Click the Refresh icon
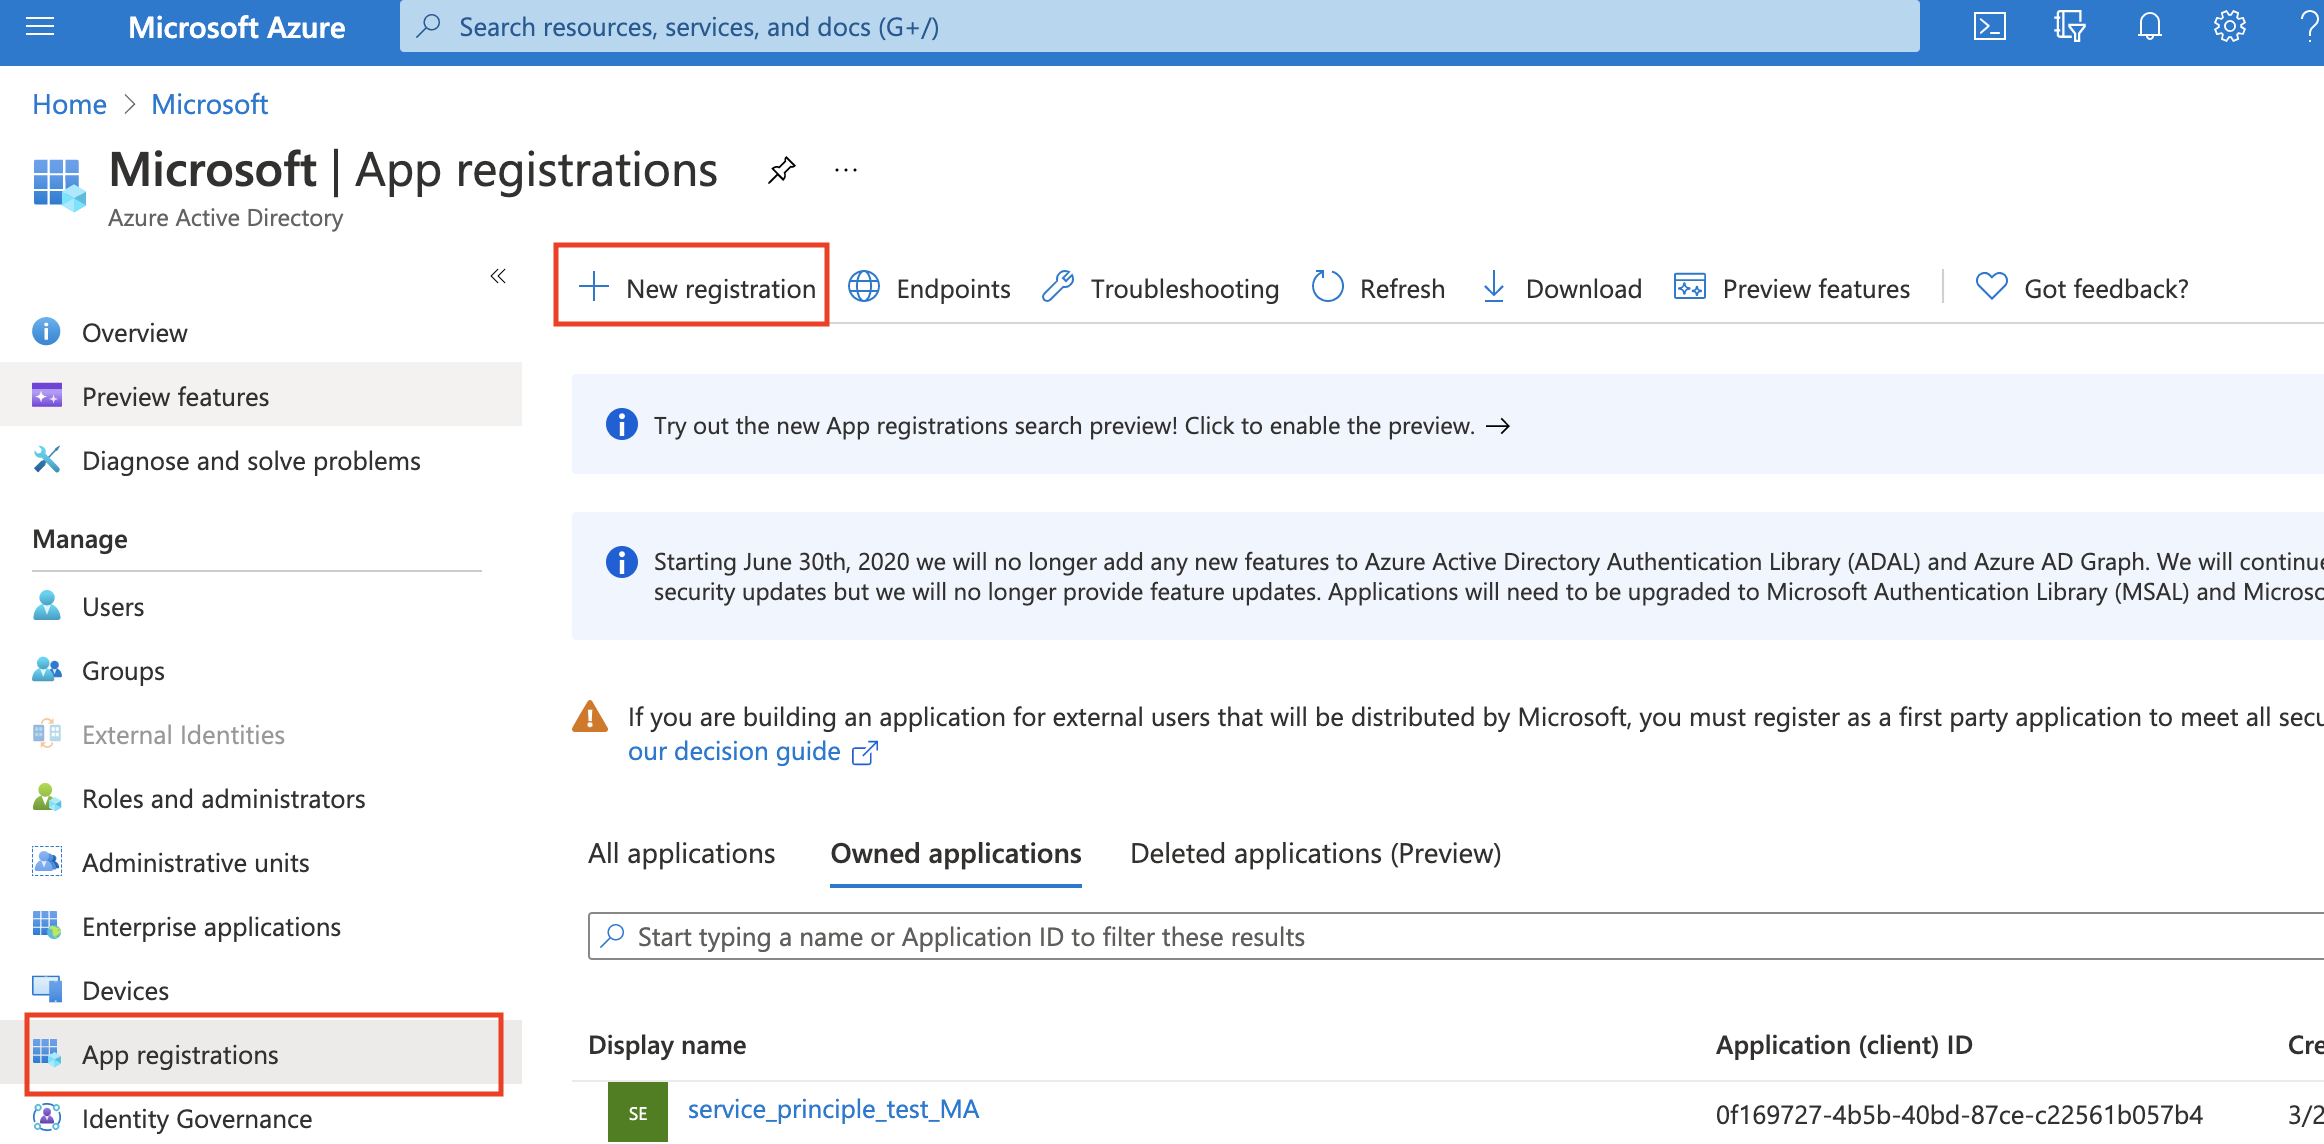The height and width of the screenshot is (1144, 2324). click(1328, 287)
